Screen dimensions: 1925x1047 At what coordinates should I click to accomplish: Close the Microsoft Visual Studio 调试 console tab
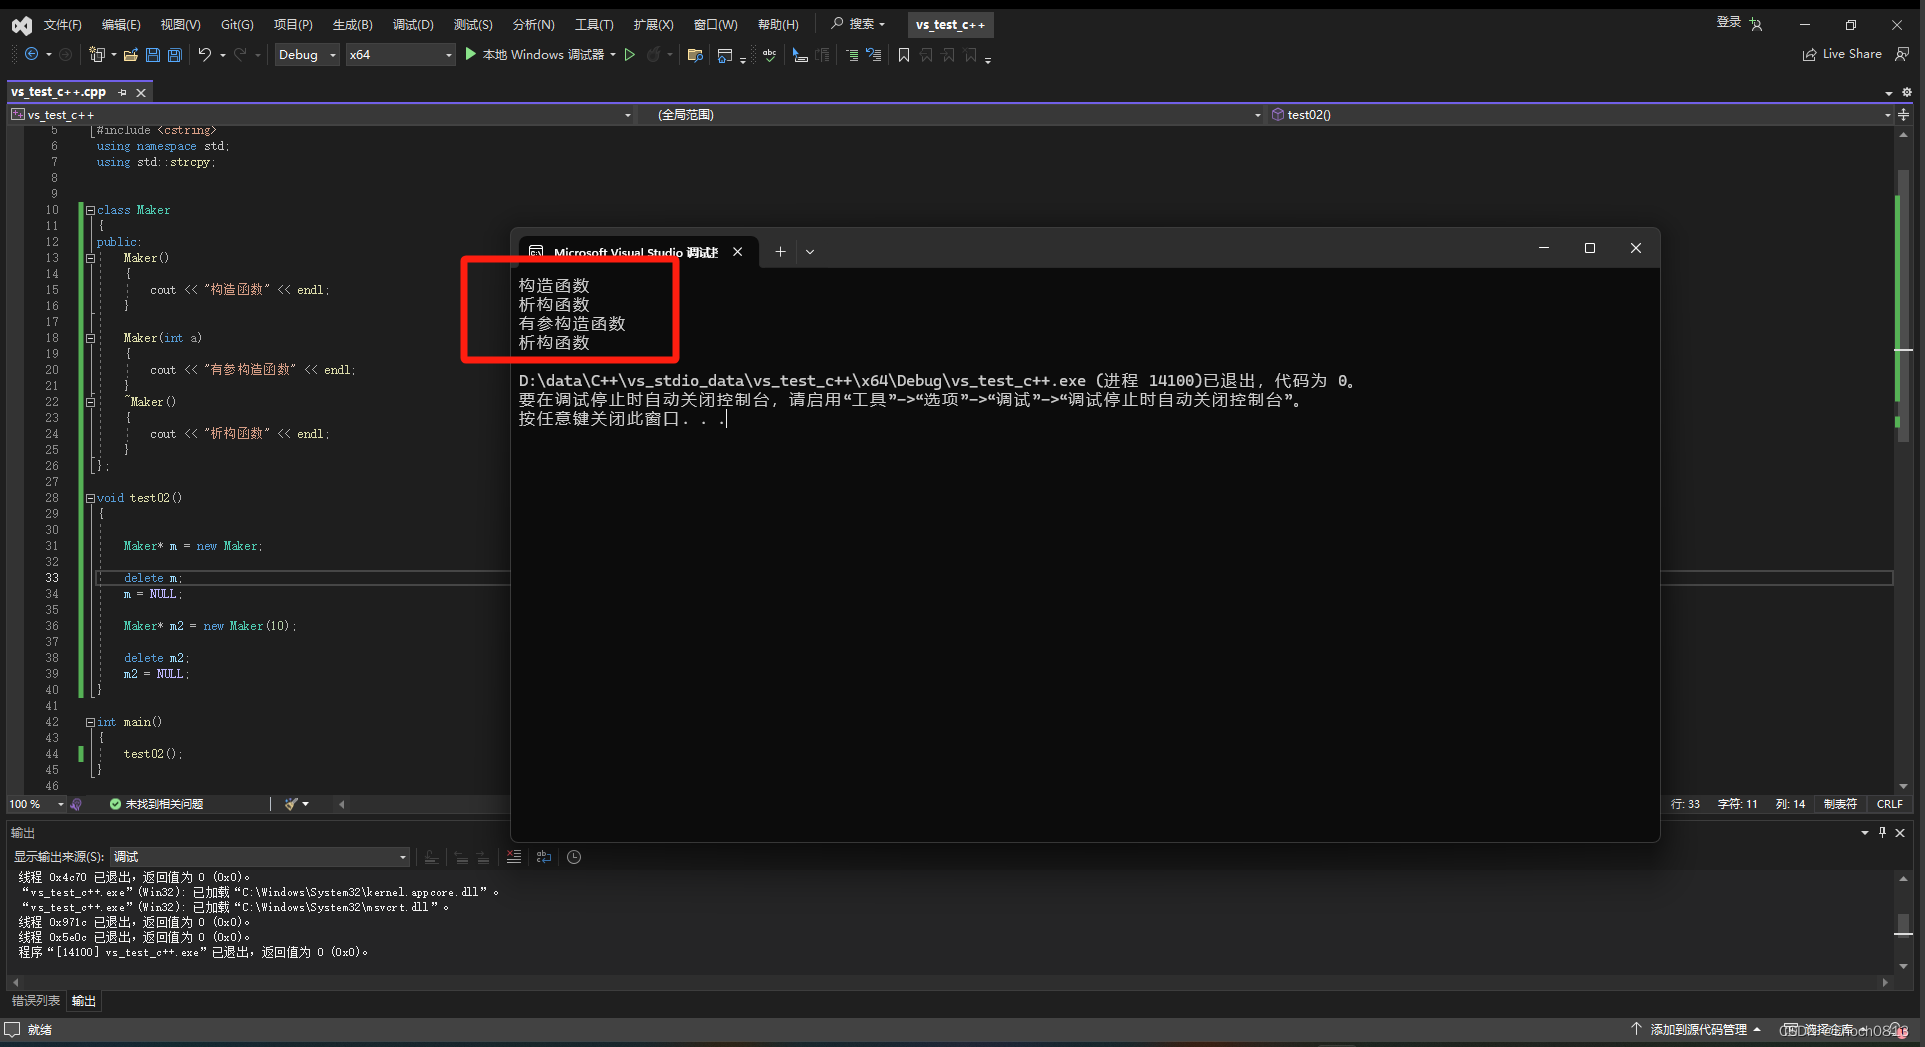click(738, 252)
